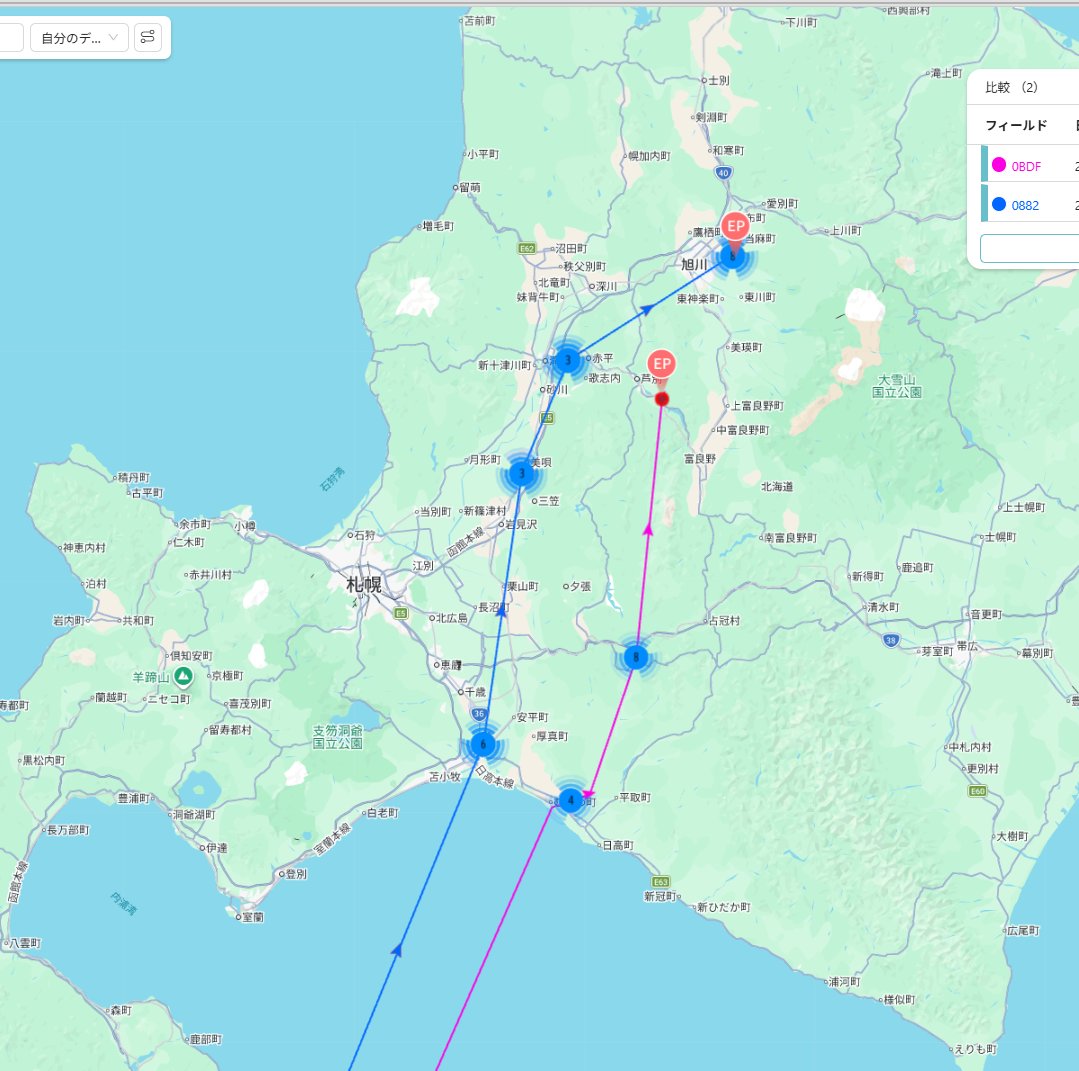Select the red endpoint dot below the EP pin
This screenshot has width=1079, height=1071.
point(662,399)
